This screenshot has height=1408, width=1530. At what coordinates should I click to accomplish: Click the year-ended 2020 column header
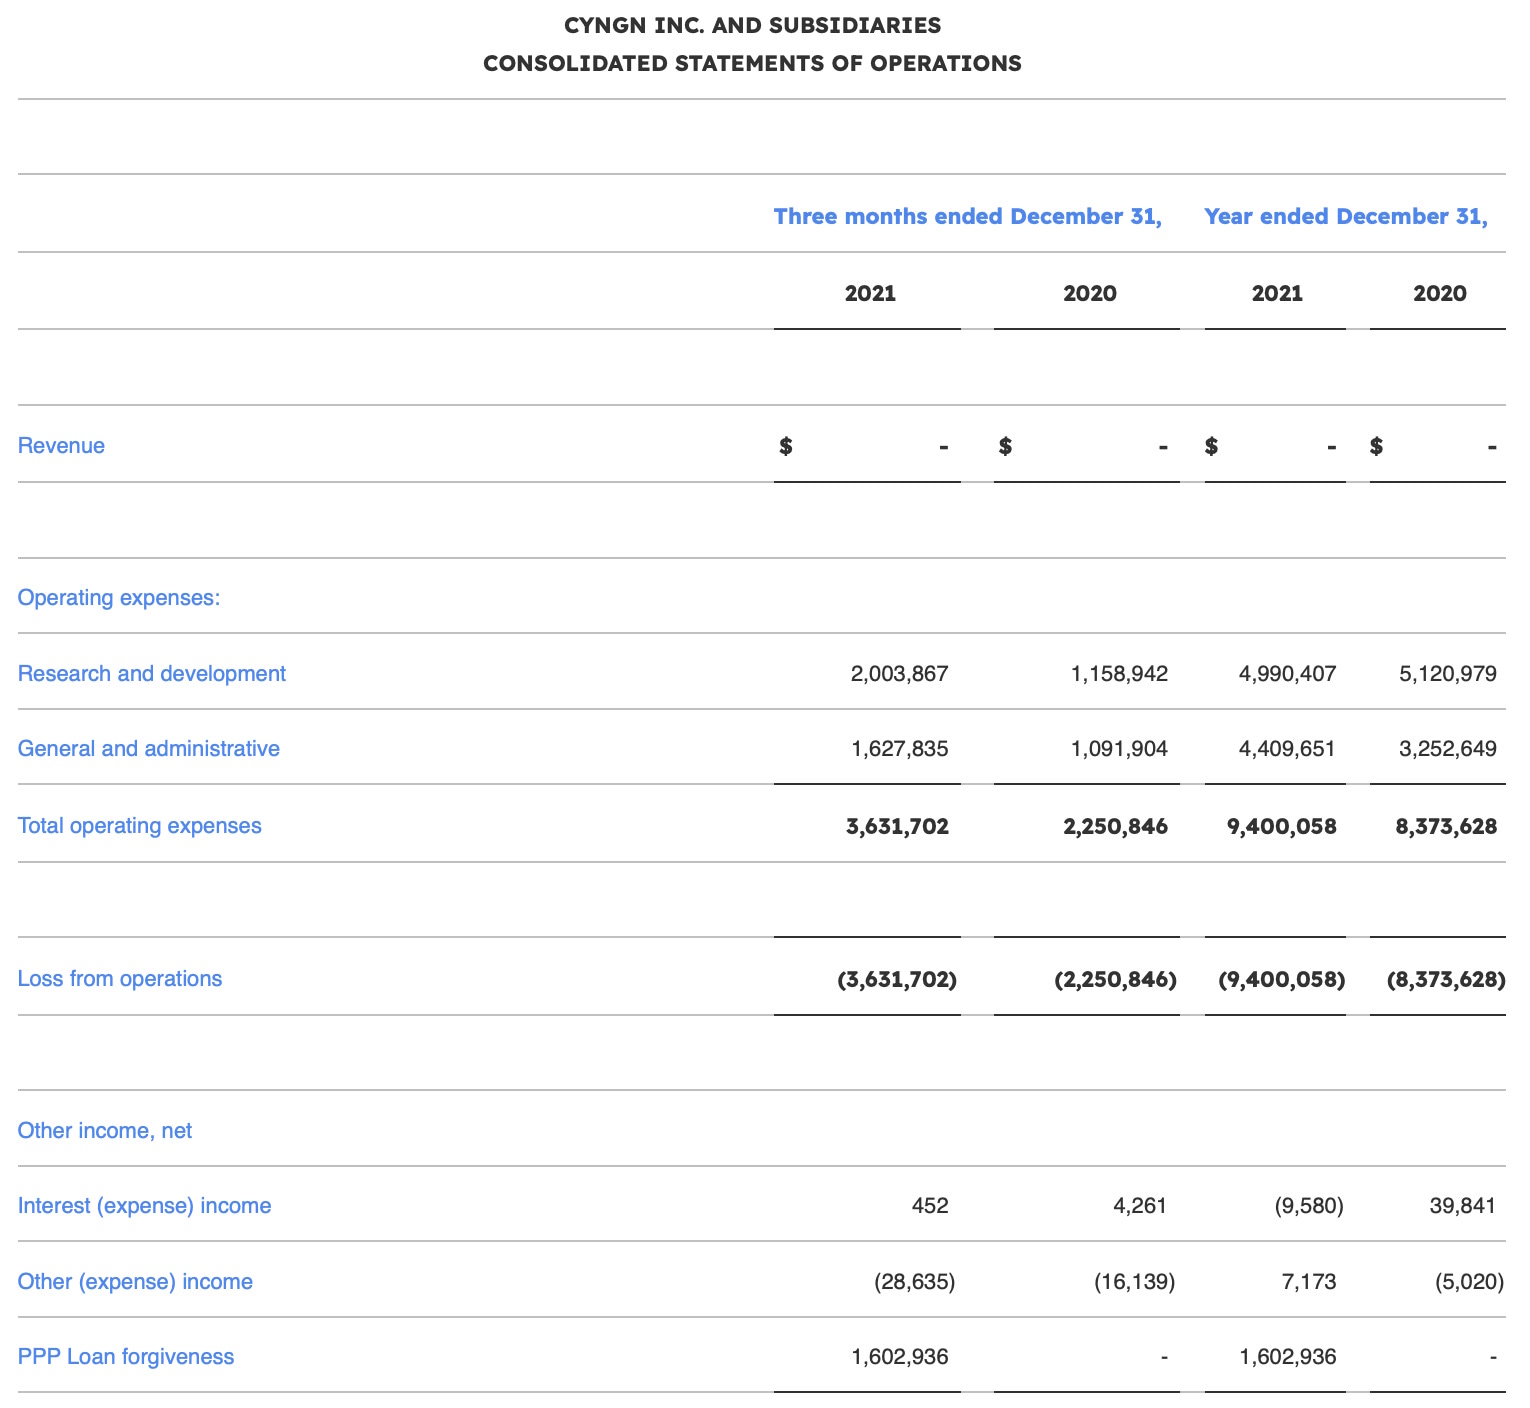(1440, 294)
